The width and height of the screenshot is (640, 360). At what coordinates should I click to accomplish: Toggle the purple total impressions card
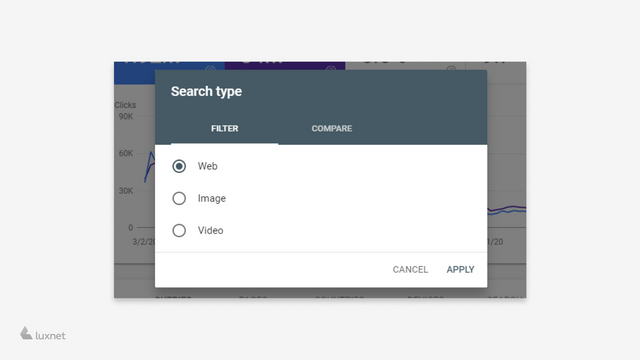coord(284,66)
